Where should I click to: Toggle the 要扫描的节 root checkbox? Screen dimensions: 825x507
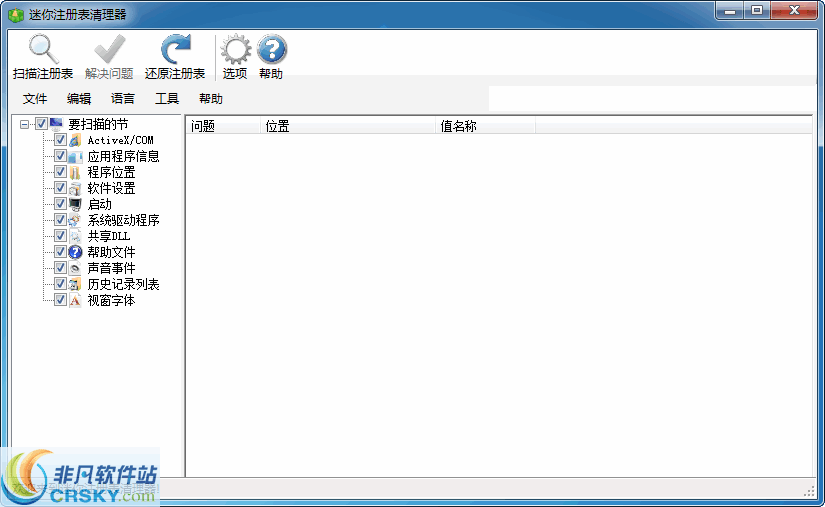click(x=42, y=124)
